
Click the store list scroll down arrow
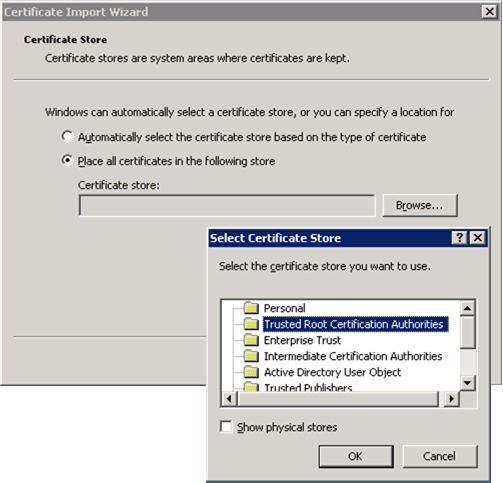pos(467,383)
